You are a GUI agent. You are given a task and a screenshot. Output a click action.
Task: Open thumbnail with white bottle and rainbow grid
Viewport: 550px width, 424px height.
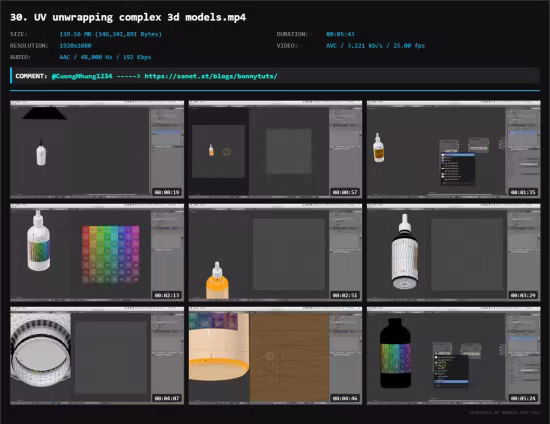[97, 253]
